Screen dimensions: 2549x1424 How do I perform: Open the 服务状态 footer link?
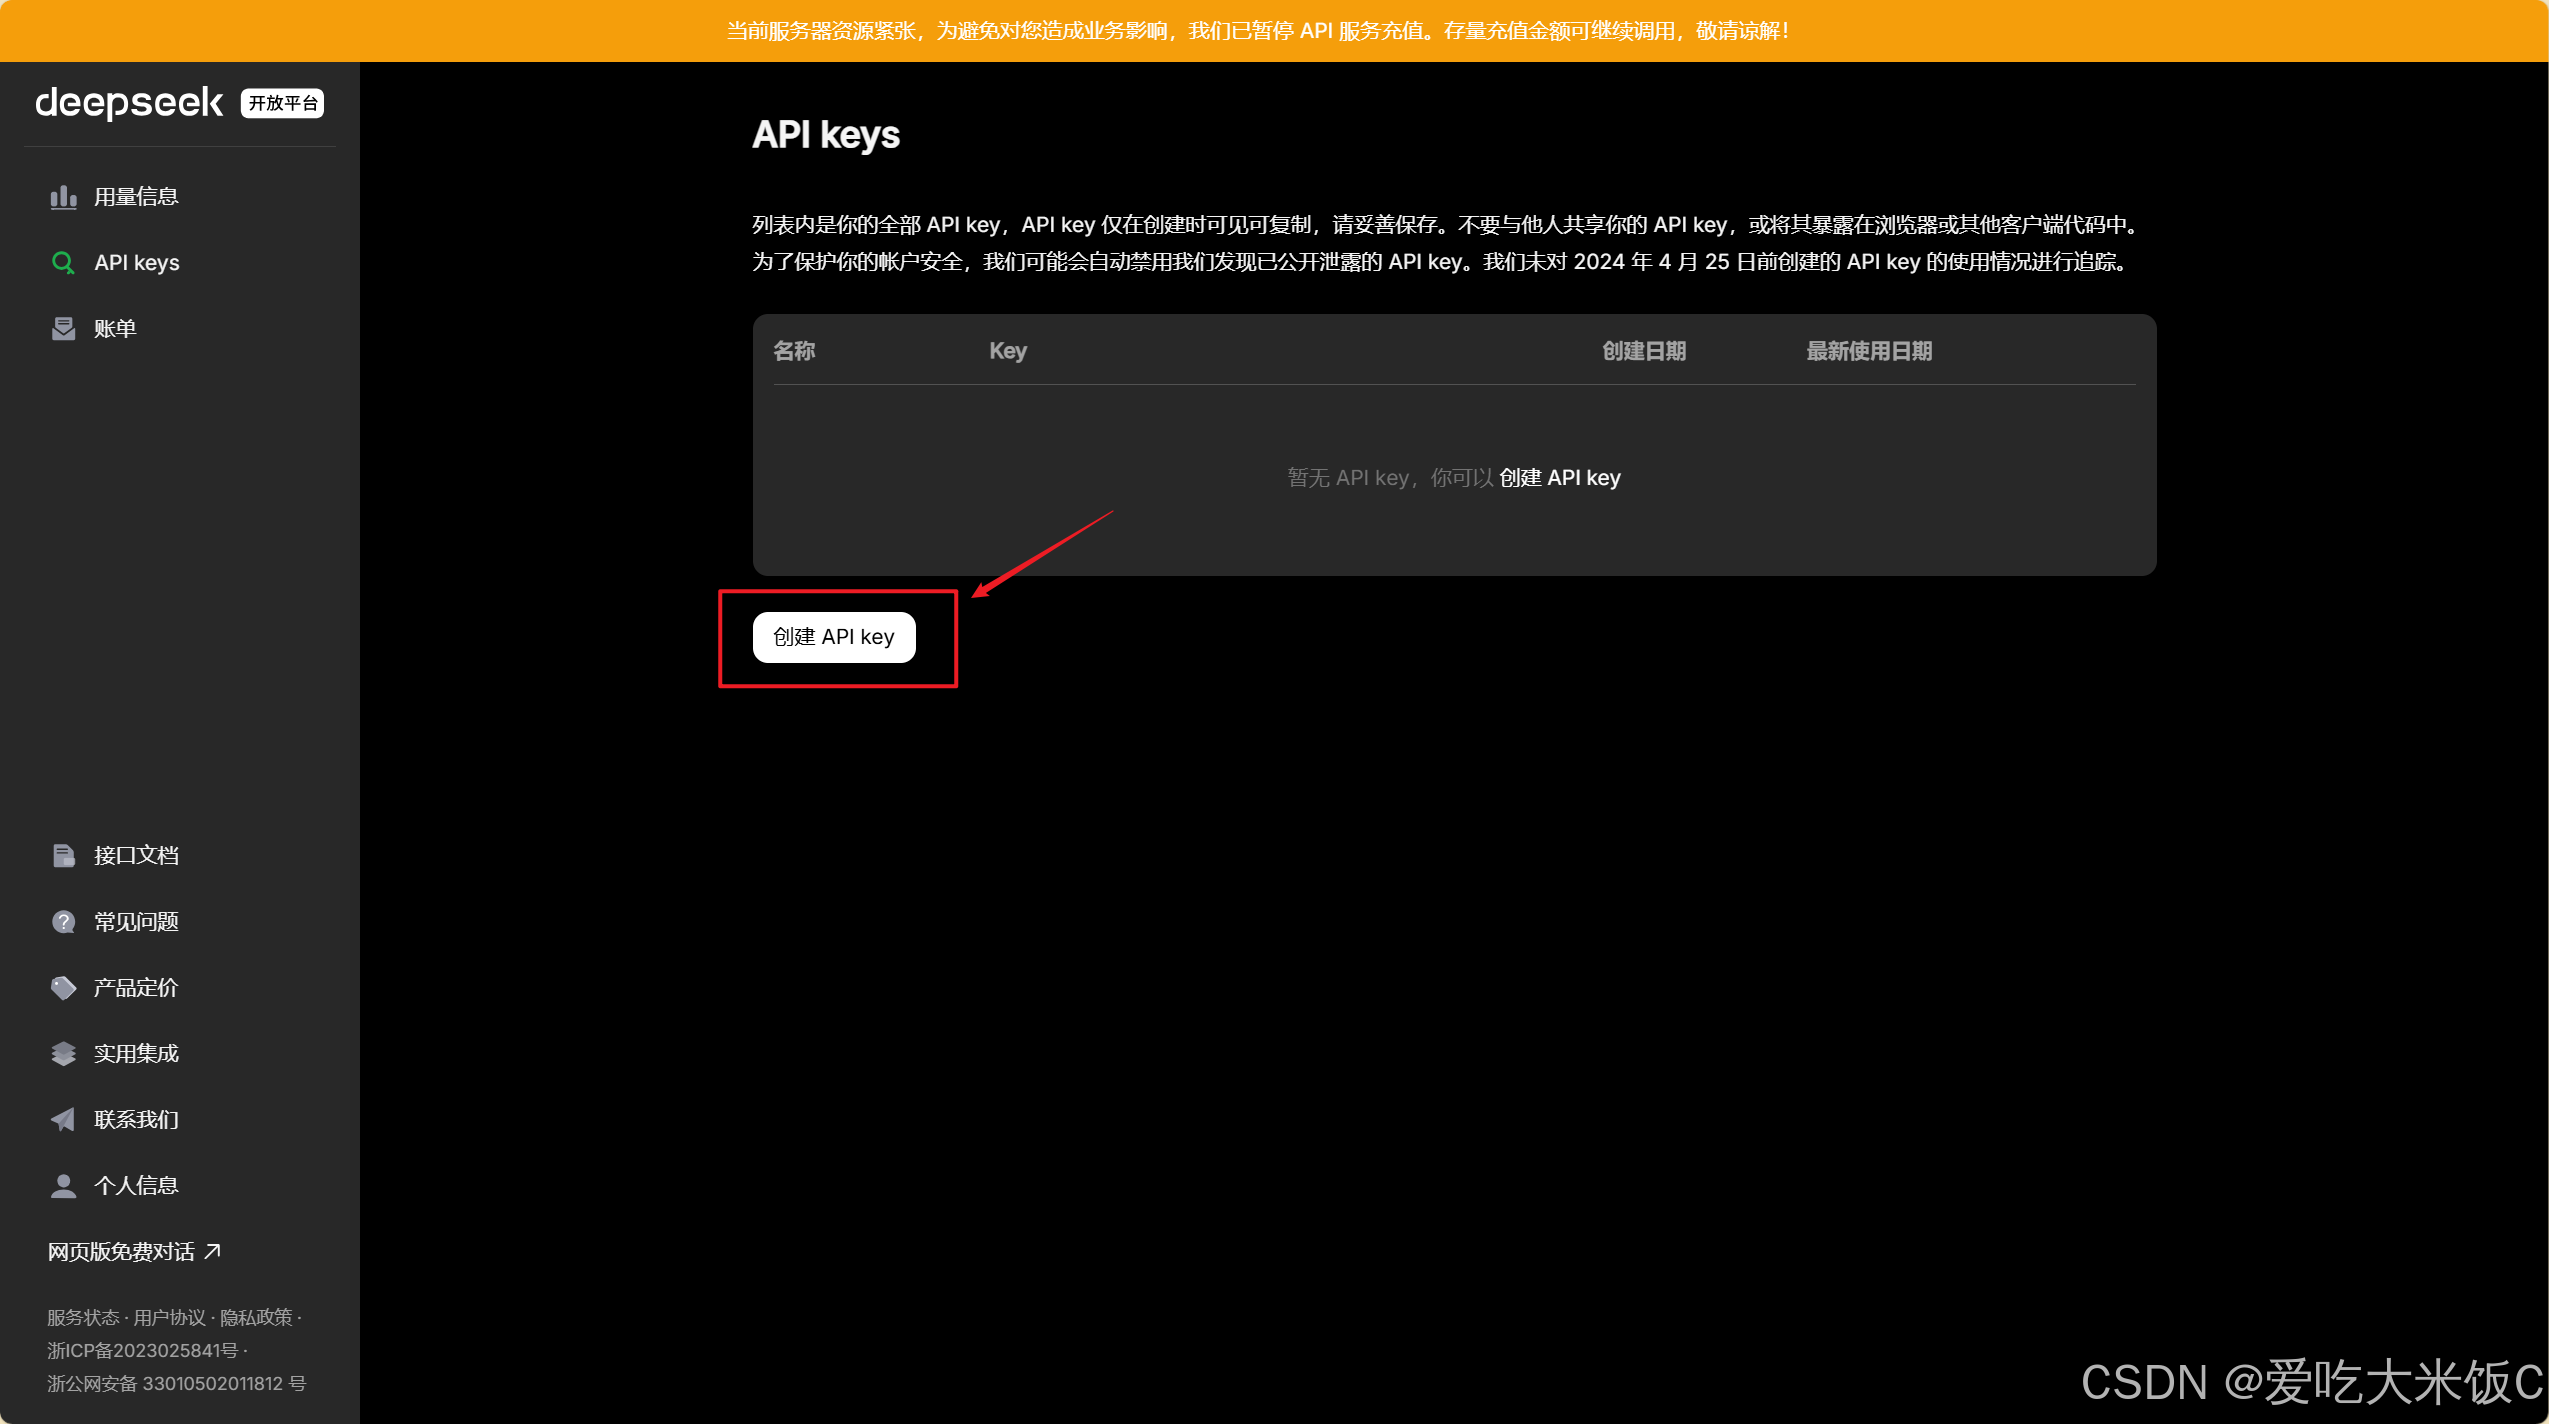83,1318
